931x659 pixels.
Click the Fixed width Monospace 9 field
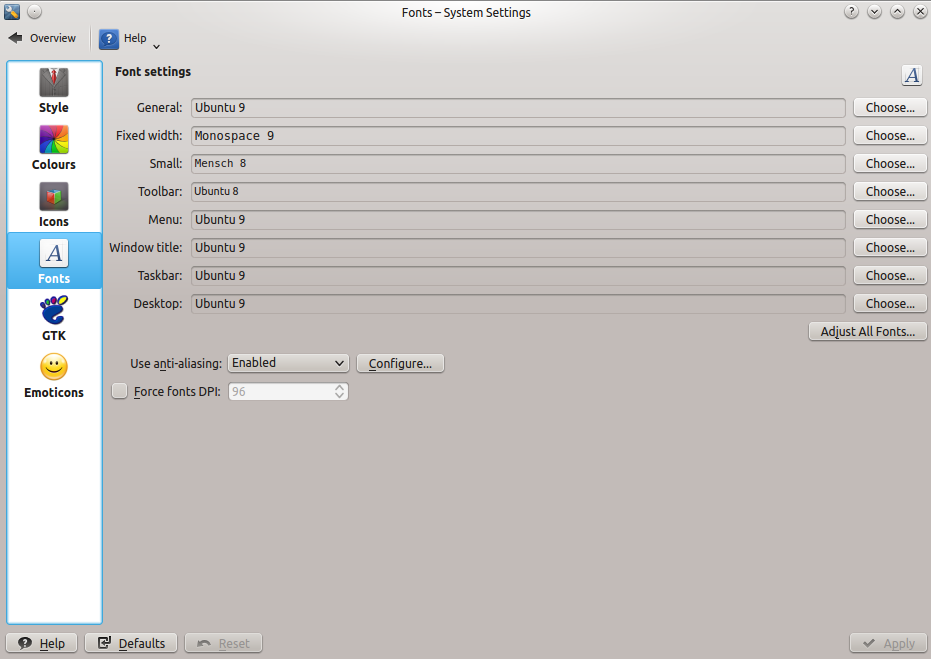point(518,135)
